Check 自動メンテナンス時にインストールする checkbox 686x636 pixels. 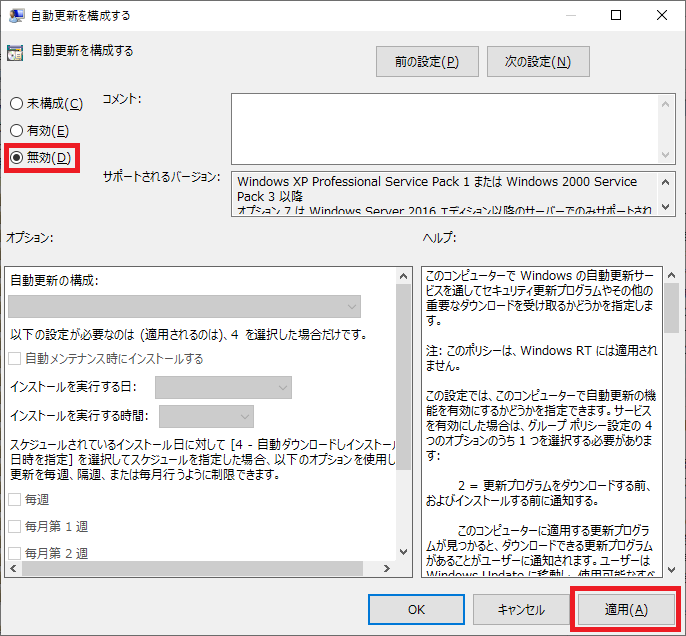(x=14, y=359)
